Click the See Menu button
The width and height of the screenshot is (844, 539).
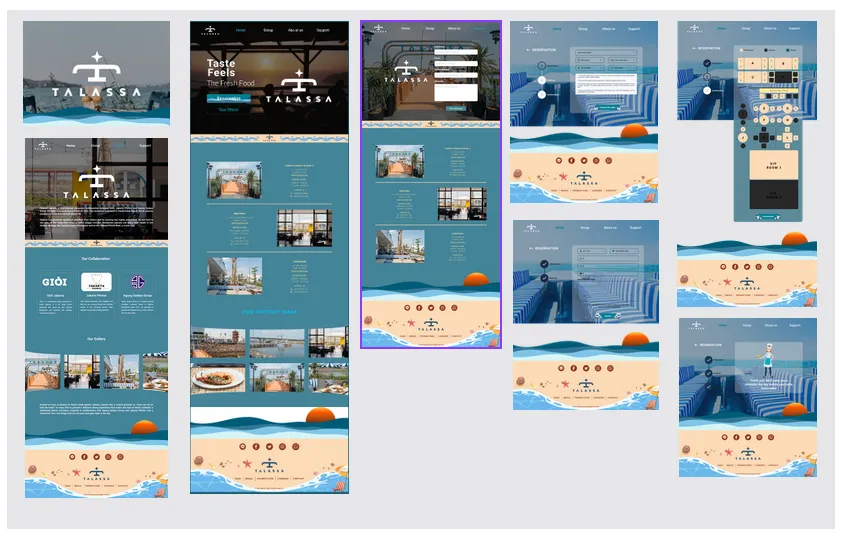pos(229,109)
